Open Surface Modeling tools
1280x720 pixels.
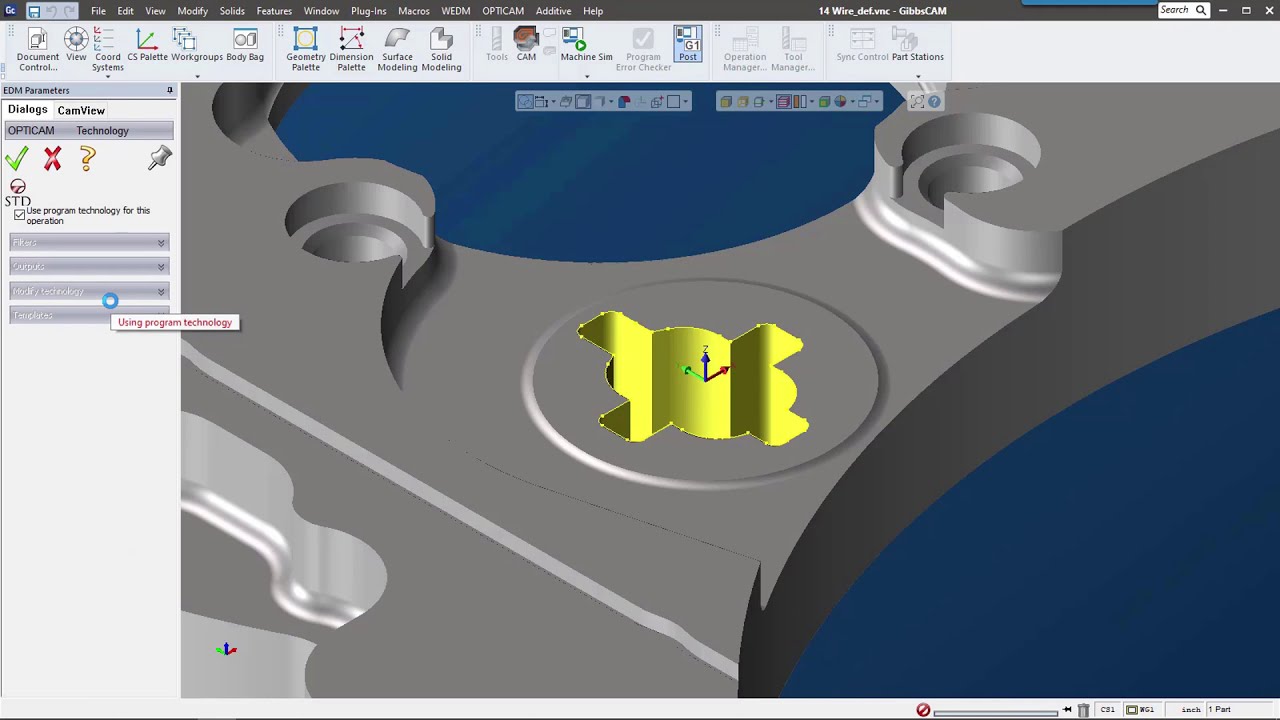(x=397, y=50)
